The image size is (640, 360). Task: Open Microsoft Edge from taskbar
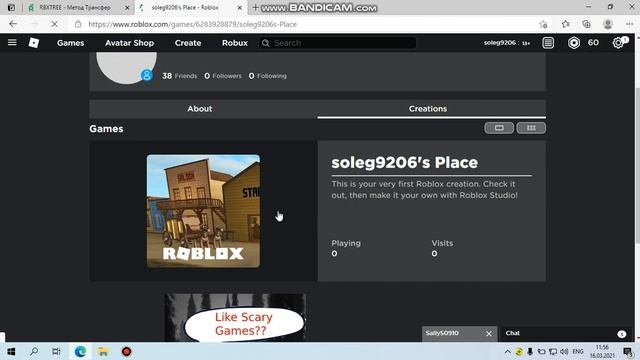coord(80,351)
